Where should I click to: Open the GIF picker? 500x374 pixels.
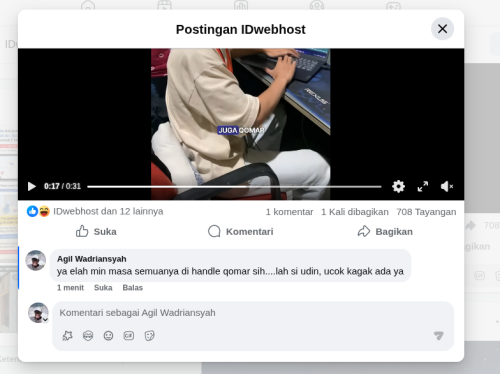coord(129,336)
